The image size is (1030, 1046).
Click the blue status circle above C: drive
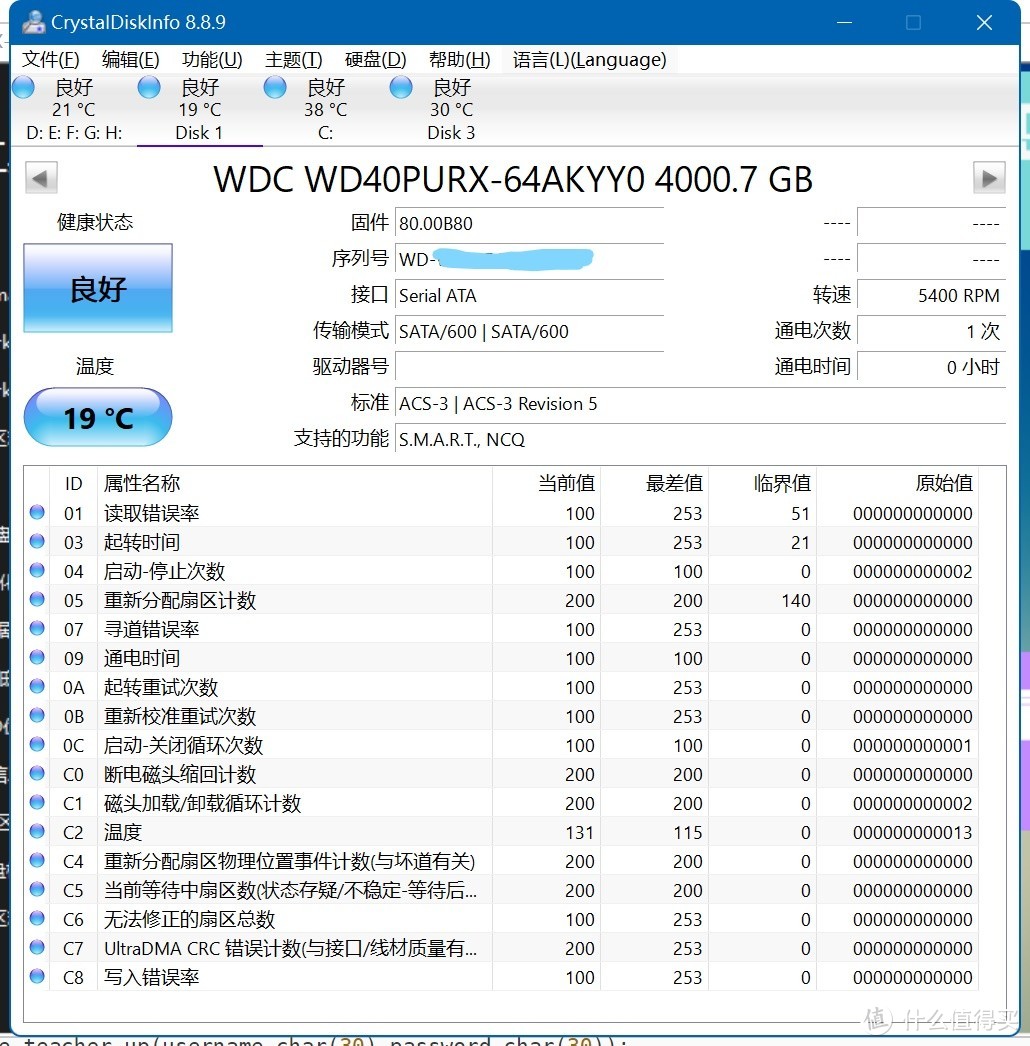point(274,87)
